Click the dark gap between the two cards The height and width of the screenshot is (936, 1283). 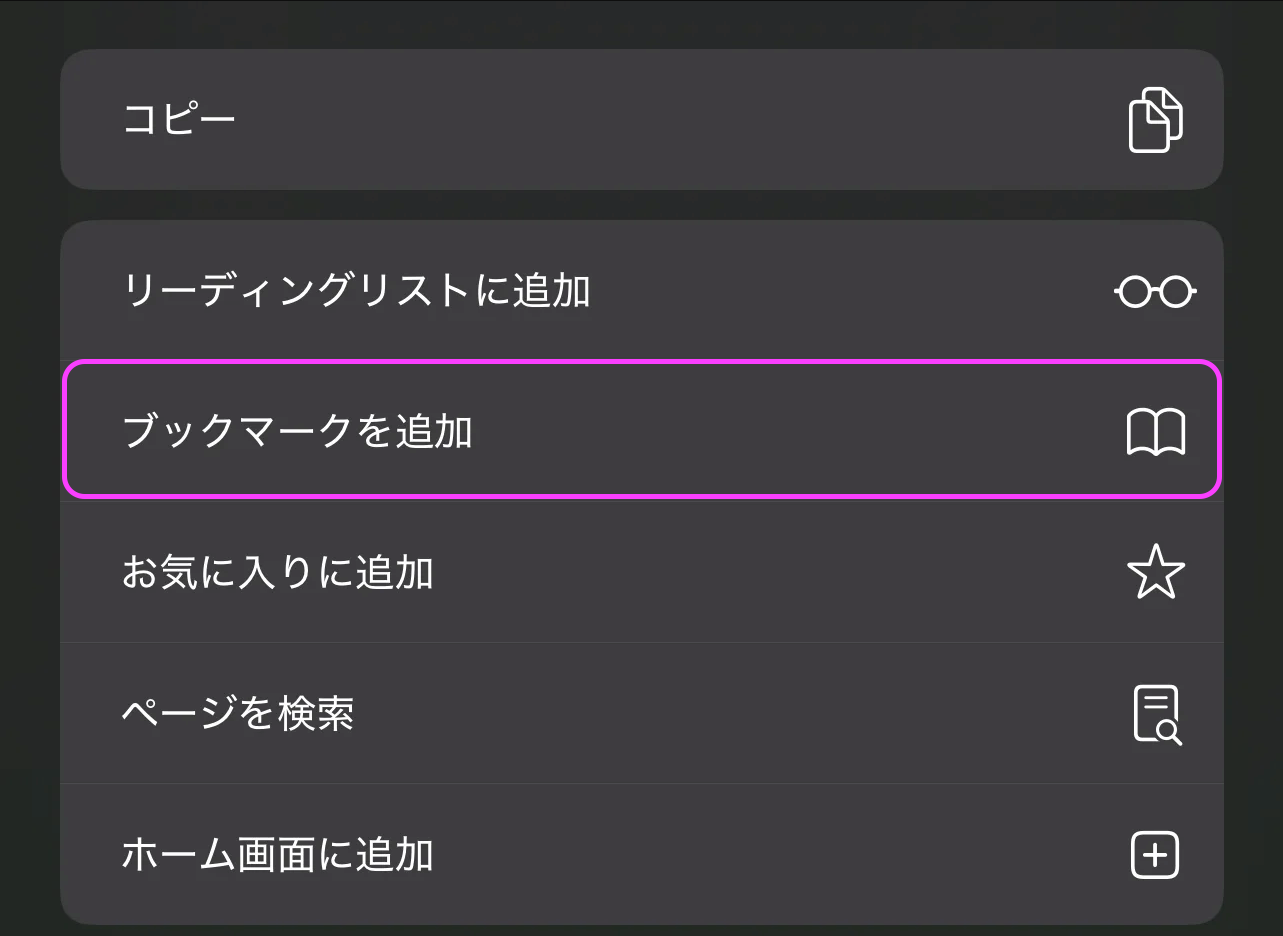coord(640,205)
